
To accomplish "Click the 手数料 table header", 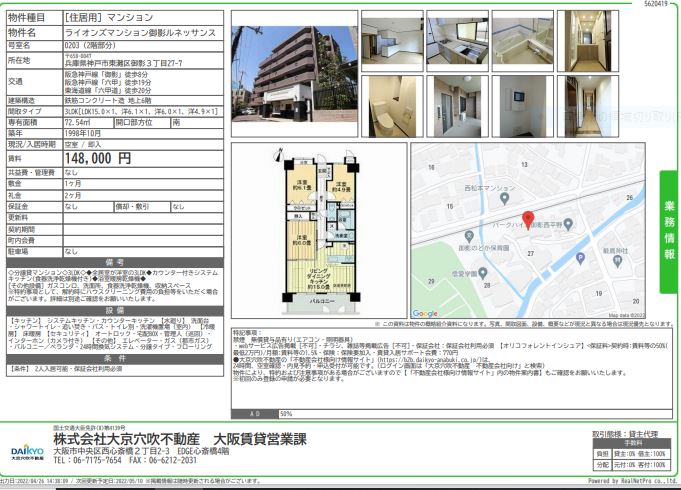I will point(634,443).
